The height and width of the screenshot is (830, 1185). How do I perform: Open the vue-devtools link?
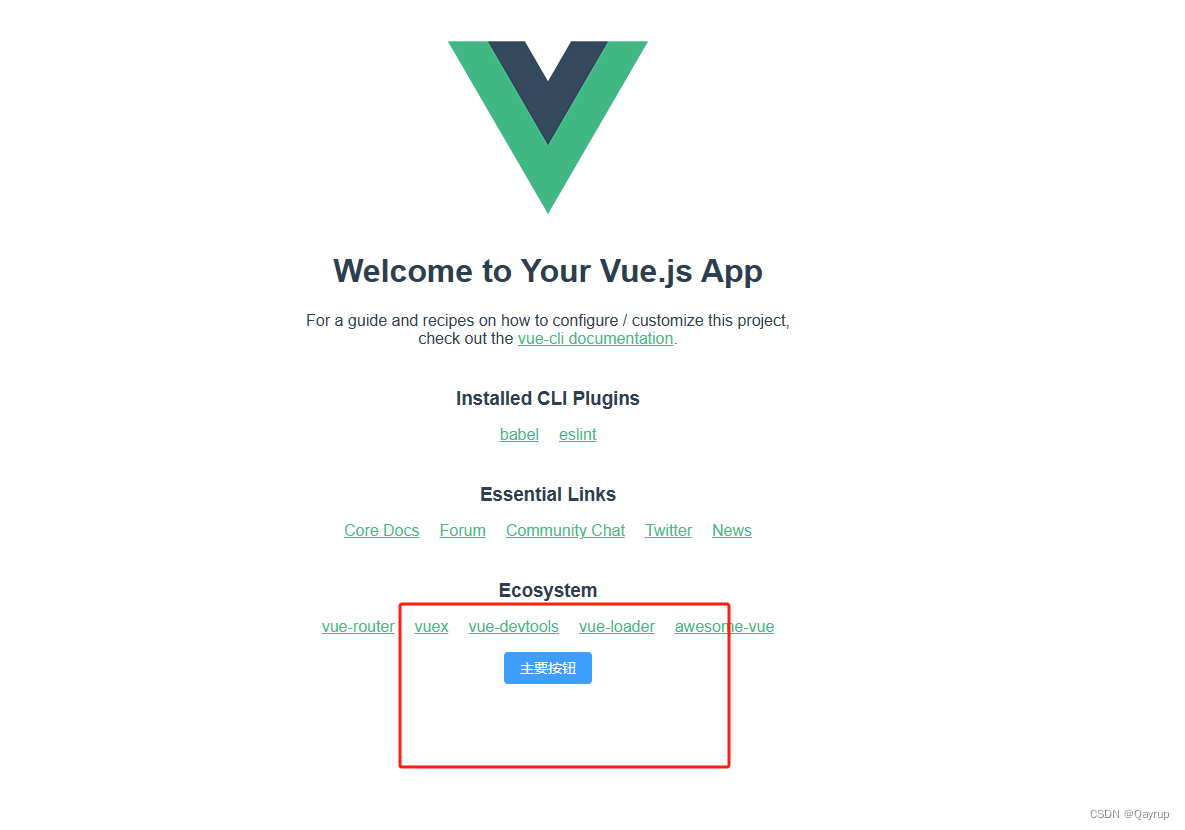(x=514, y=627)
